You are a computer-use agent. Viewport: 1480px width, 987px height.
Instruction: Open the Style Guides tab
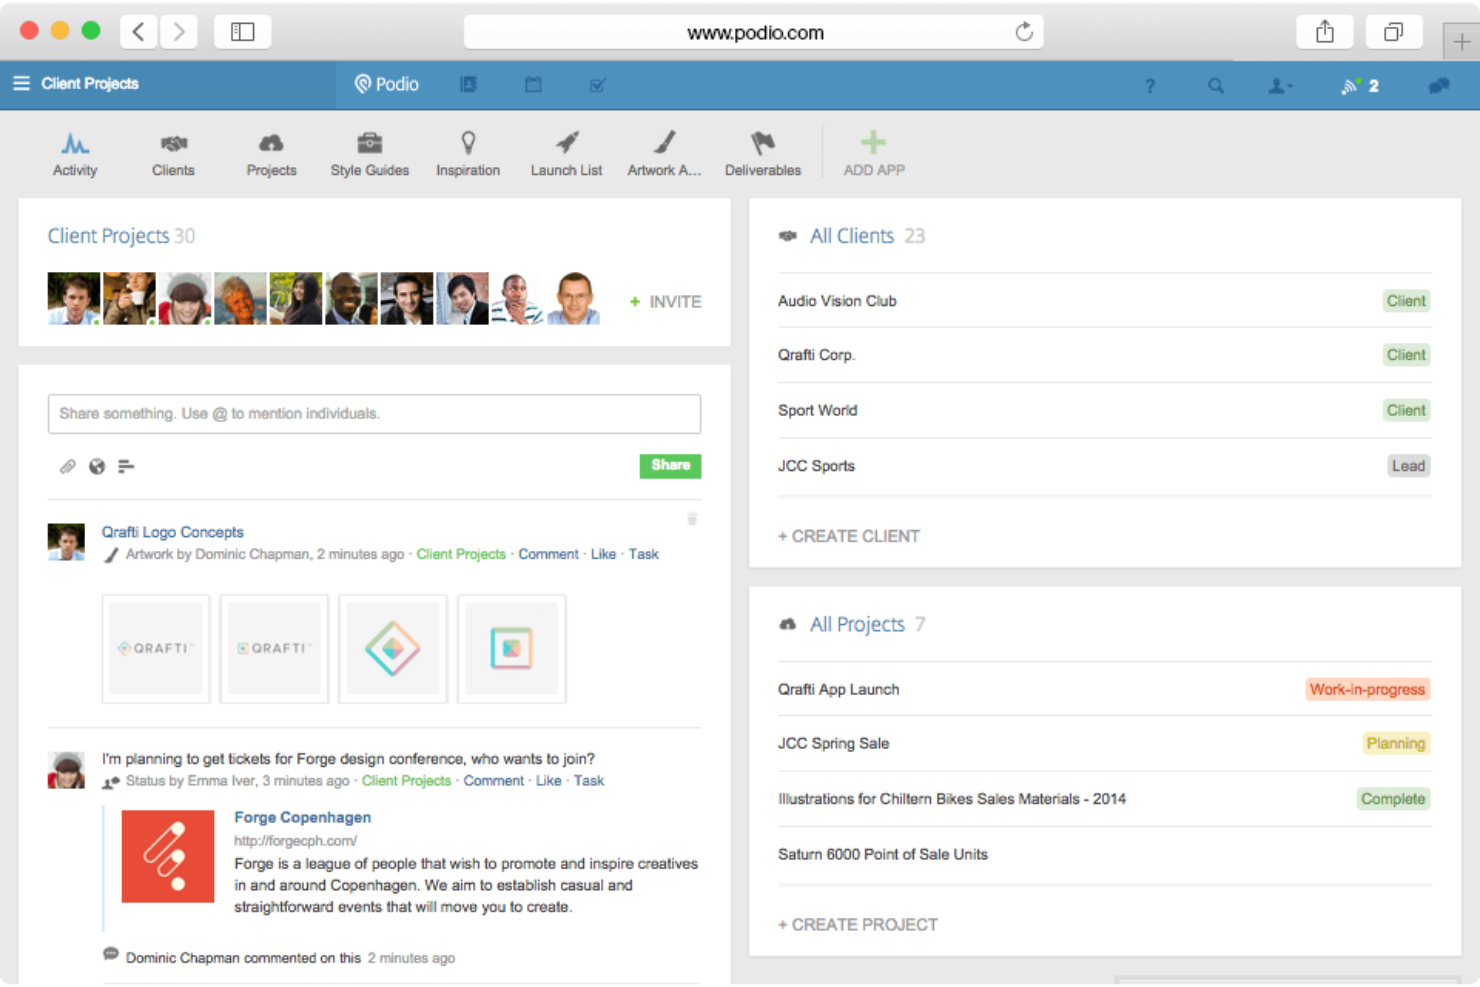click(x=369, y=152)
